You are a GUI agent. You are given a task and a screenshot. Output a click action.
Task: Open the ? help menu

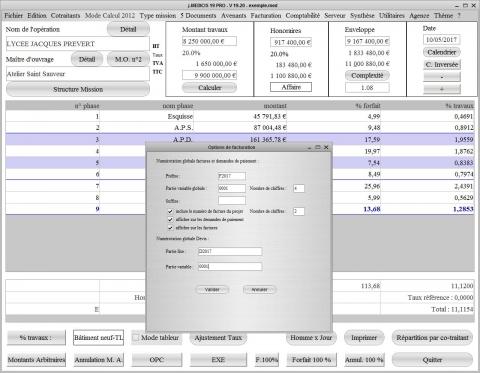[x=459, y=16]
